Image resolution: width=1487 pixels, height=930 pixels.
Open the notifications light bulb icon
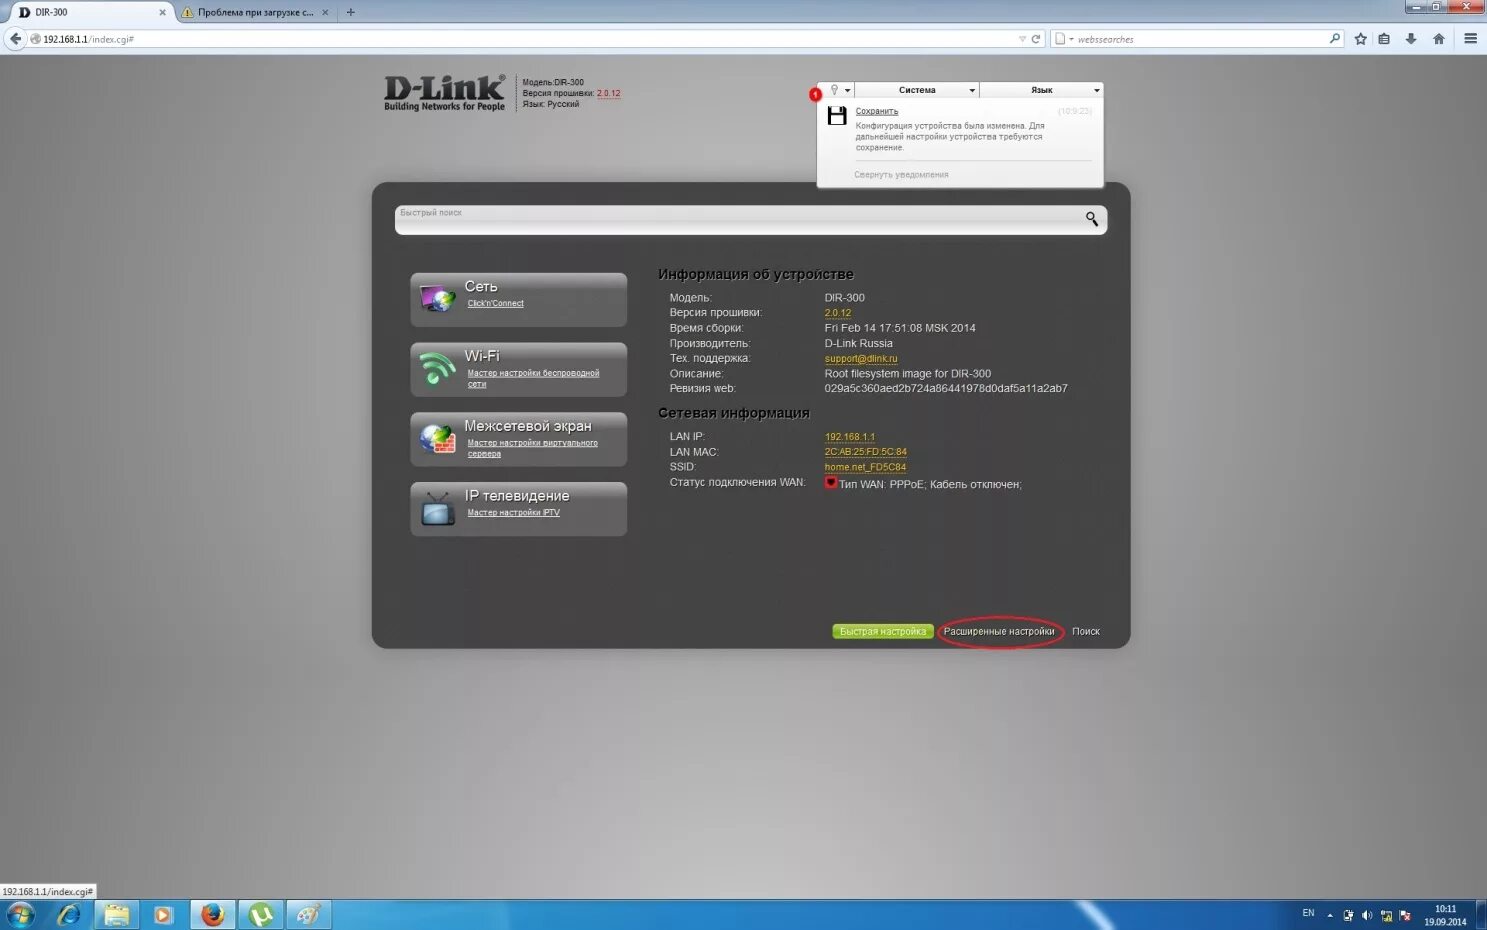point(837,90)
